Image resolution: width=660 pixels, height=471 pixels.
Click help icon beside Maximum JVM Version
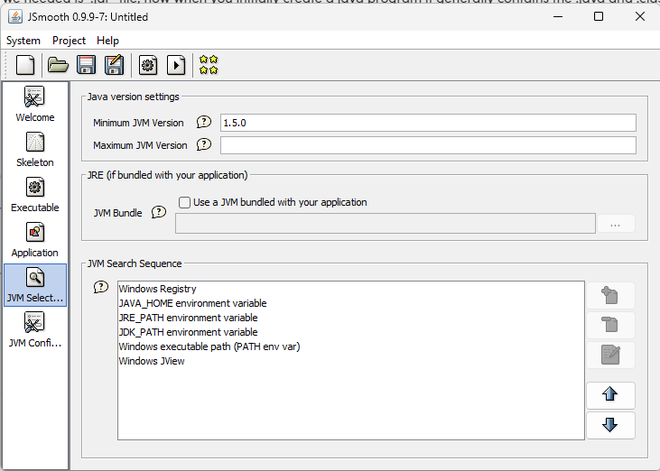click(204, 145)
